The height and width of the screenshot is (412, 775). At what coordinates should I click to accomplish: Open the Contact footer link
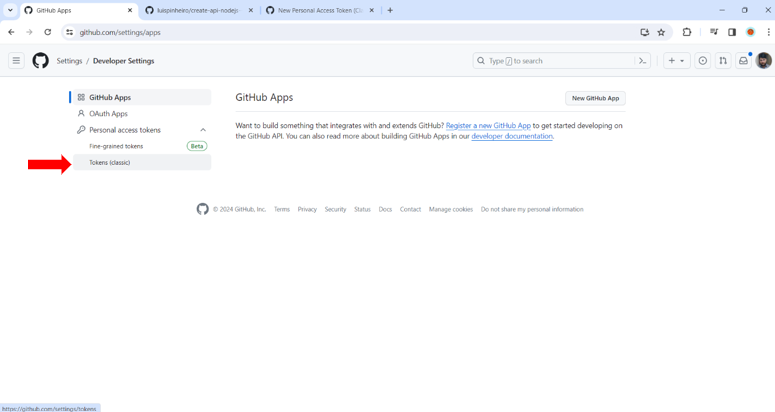click(x=410, y=209)
